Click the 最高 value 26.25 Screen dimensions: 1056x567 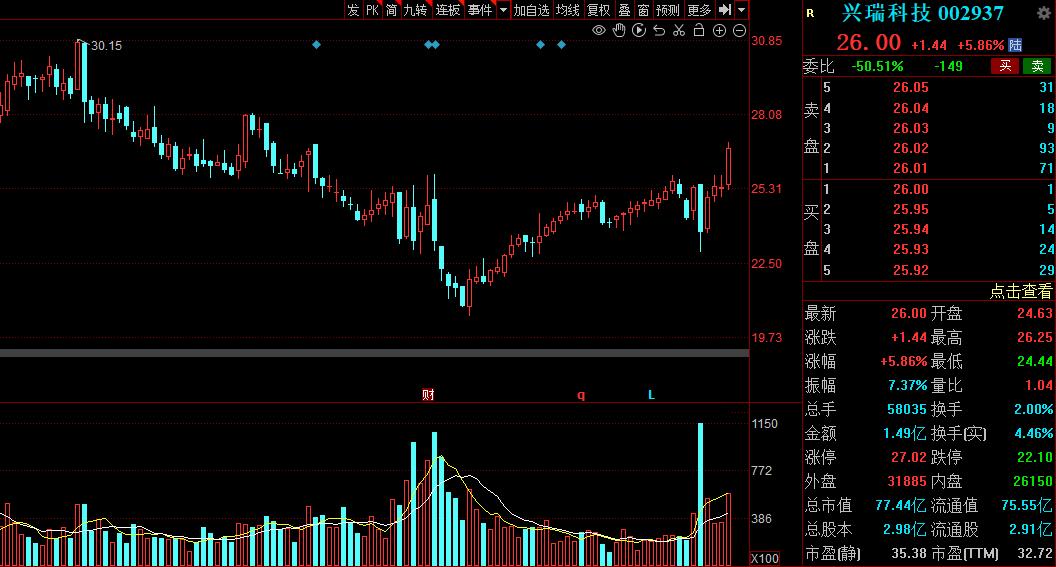1034,337
